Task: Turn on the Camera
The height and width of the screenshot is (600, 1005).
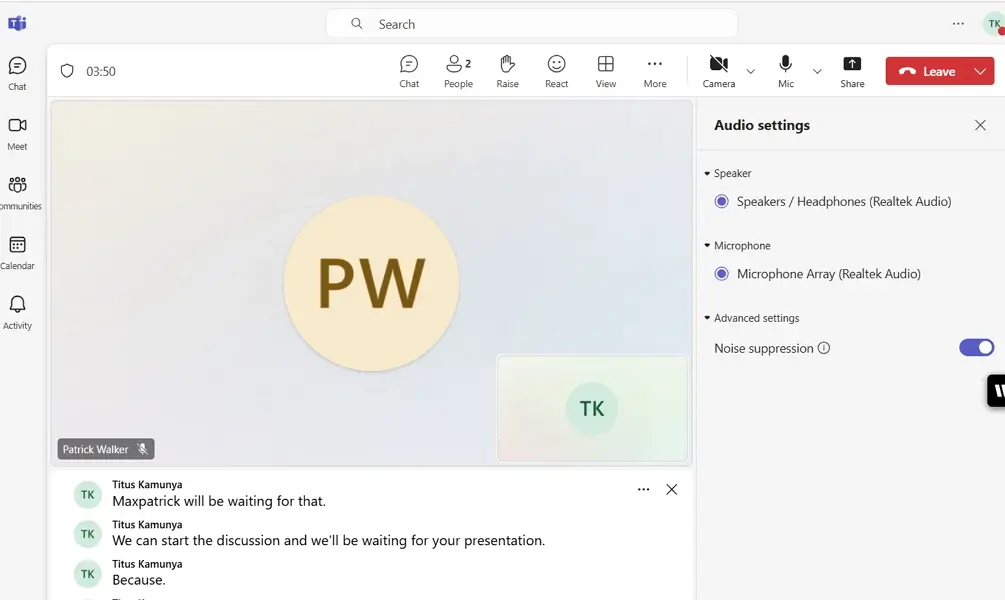Action: tap(718, 71)
